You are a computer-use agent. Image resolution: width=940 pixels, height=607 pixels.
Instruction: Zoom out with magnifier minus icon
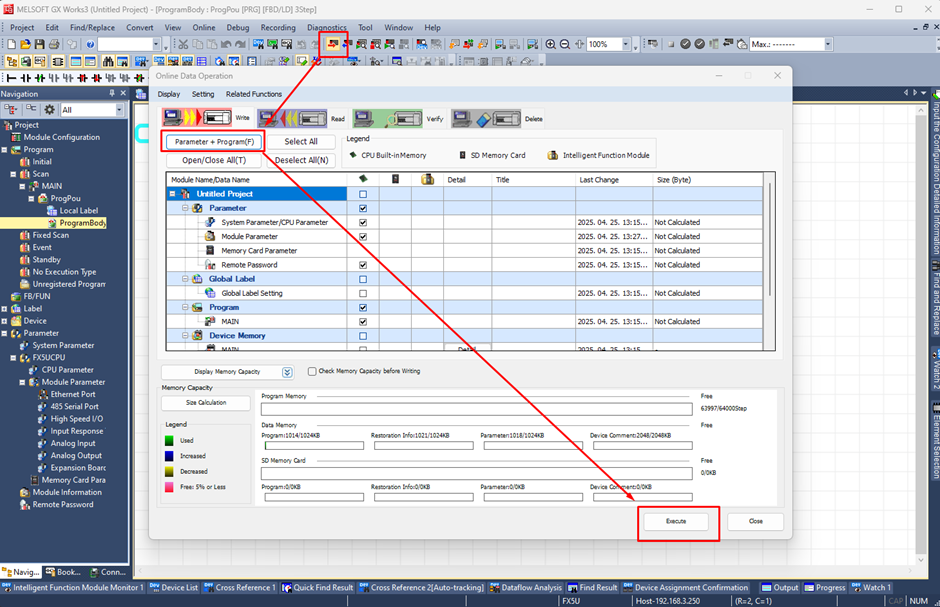pos(565,44)
